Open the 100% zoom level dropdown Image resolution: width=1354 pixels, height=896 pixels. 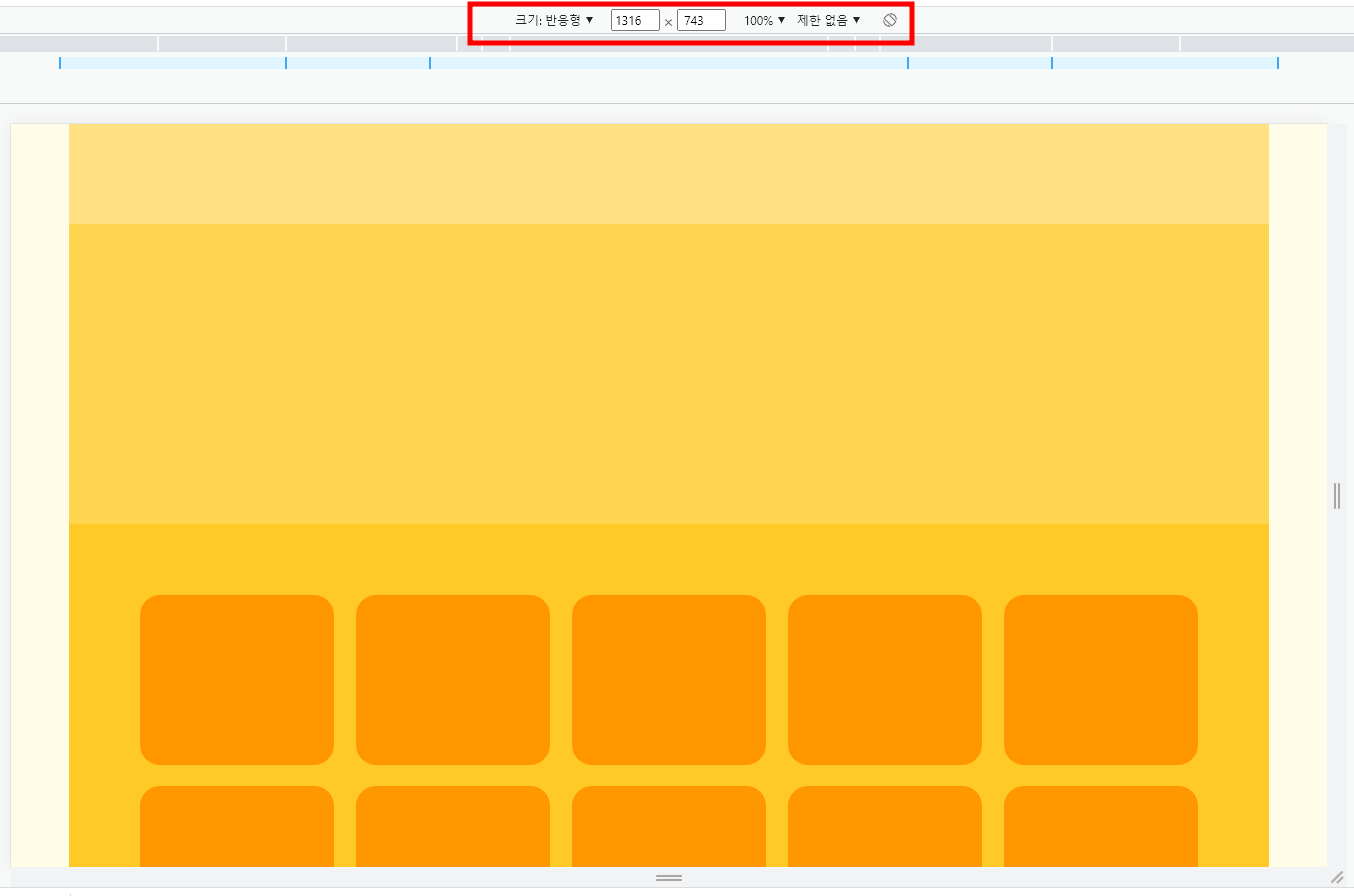(x=765, y=20)
